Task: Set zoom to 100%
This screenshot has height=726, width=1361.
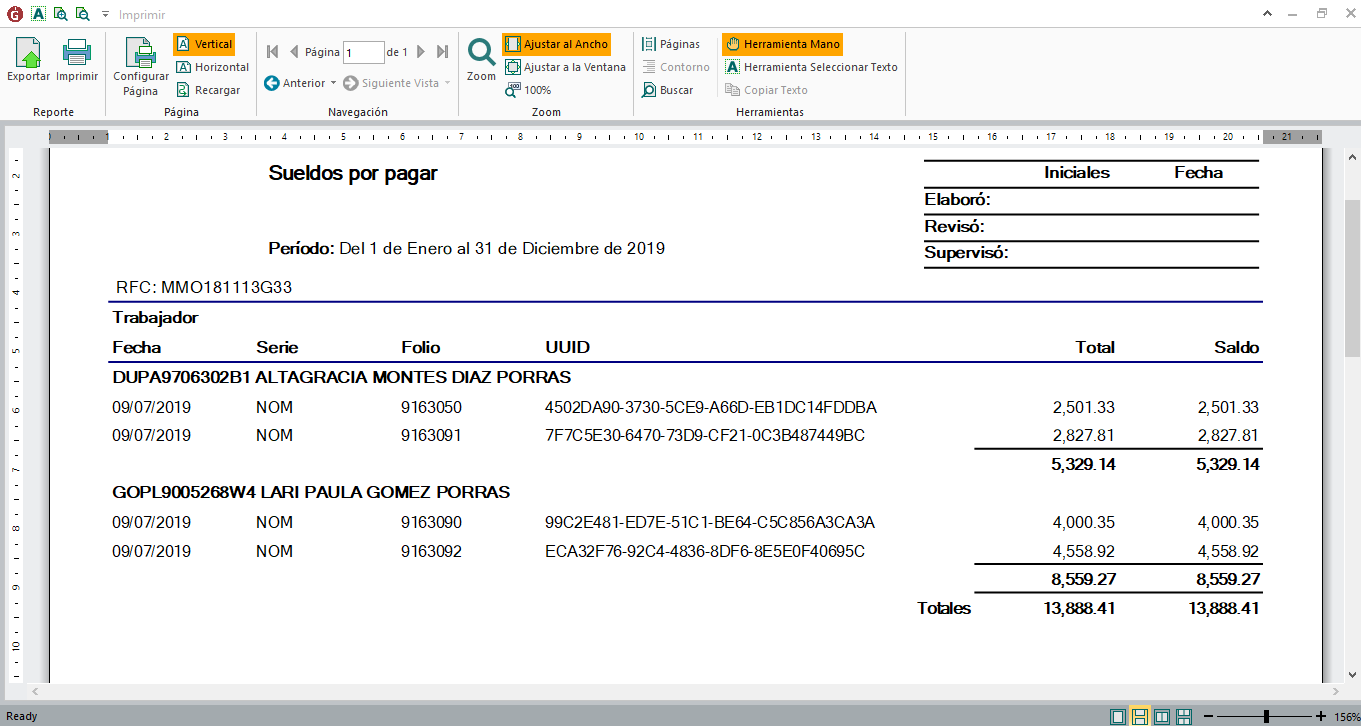Action: (528, 90)
